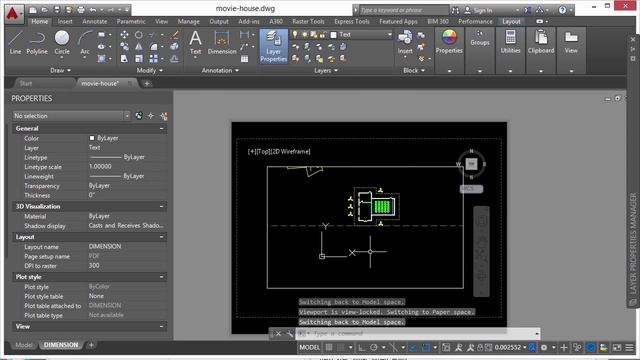Screen dimensions: 640x360
Task: Select the Dimension tool
Action: tap(222, 42)
